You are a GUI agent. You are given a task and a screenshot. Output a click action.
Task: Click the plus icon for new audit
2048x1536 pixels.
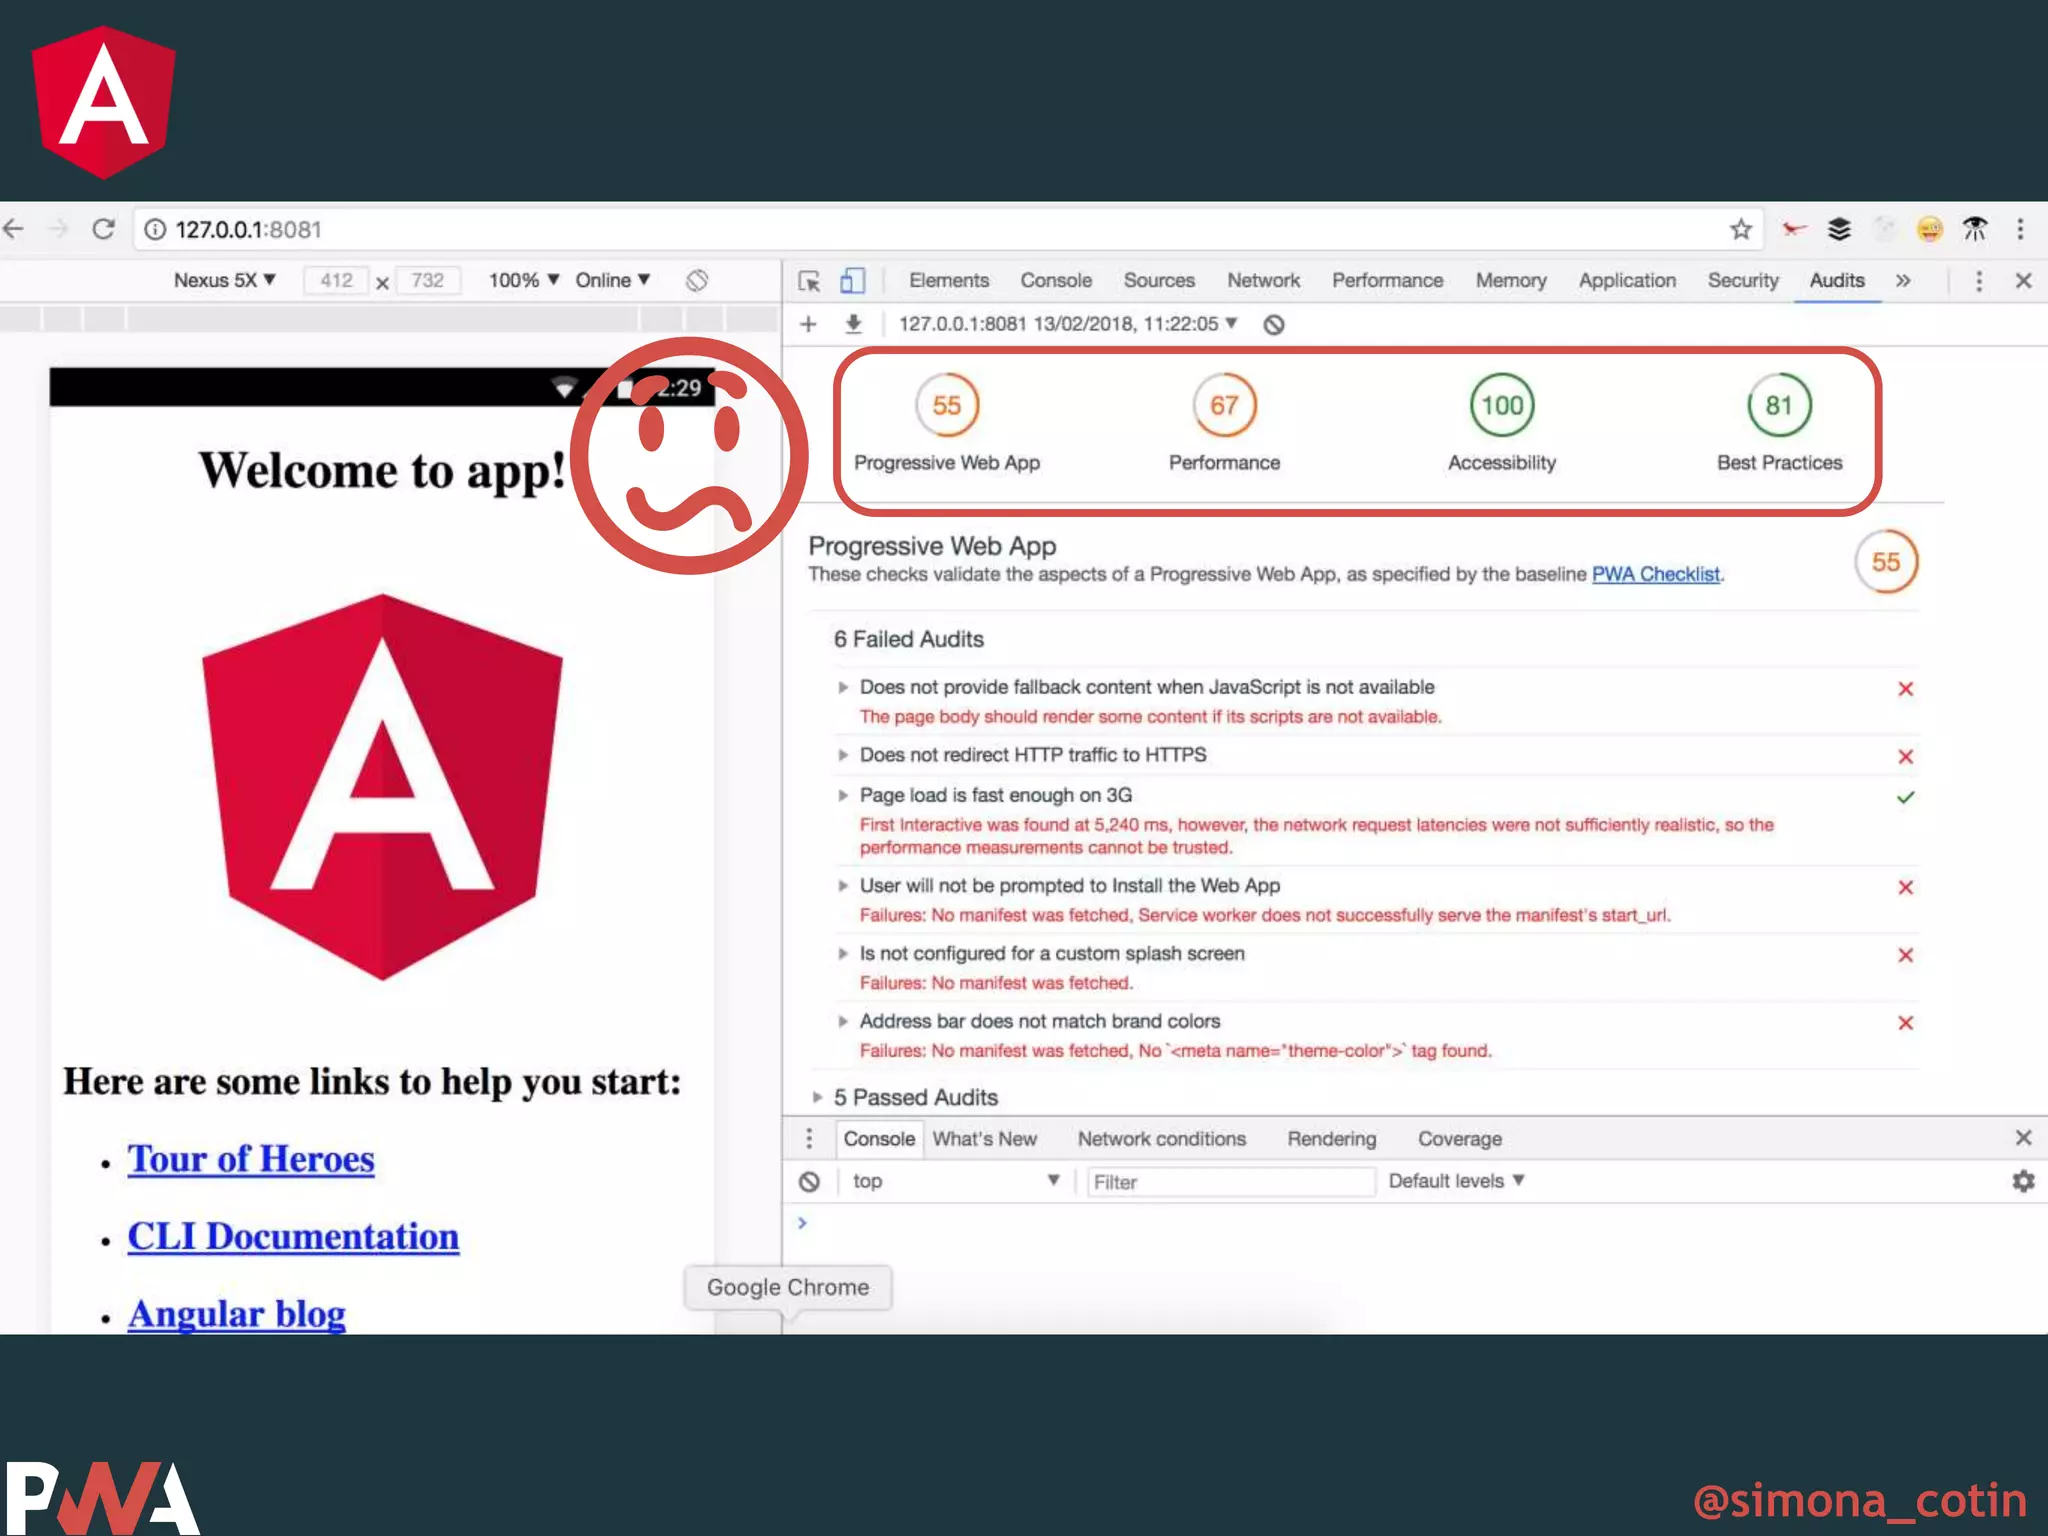pyautogui.click(x=808, y=324)
